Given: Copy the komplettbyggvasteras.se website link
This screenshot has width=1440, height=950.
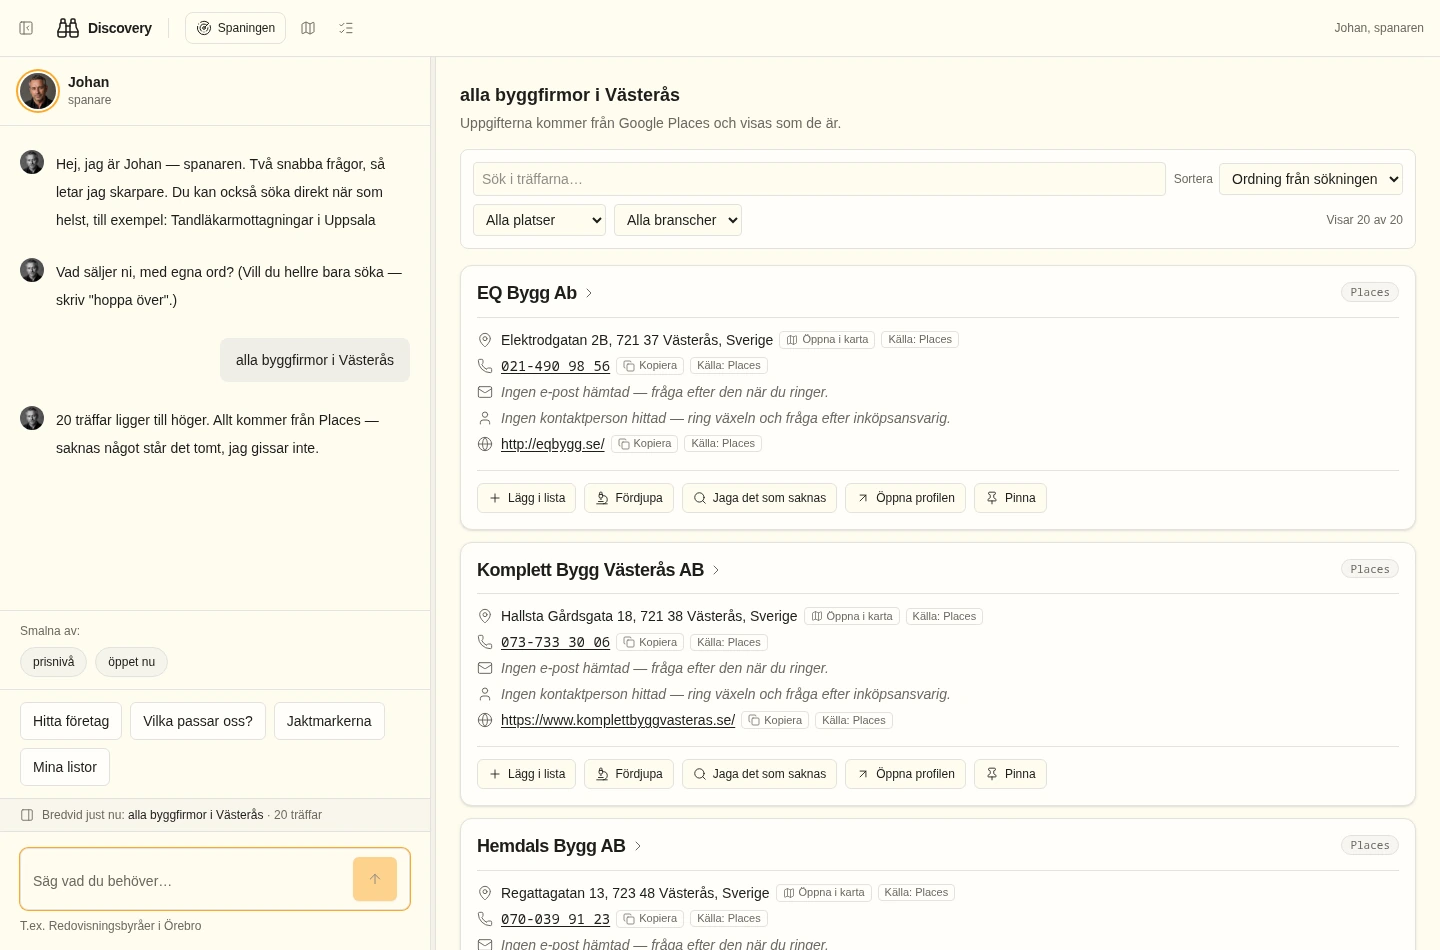Looking at the screenshot, I should (775, 721).
